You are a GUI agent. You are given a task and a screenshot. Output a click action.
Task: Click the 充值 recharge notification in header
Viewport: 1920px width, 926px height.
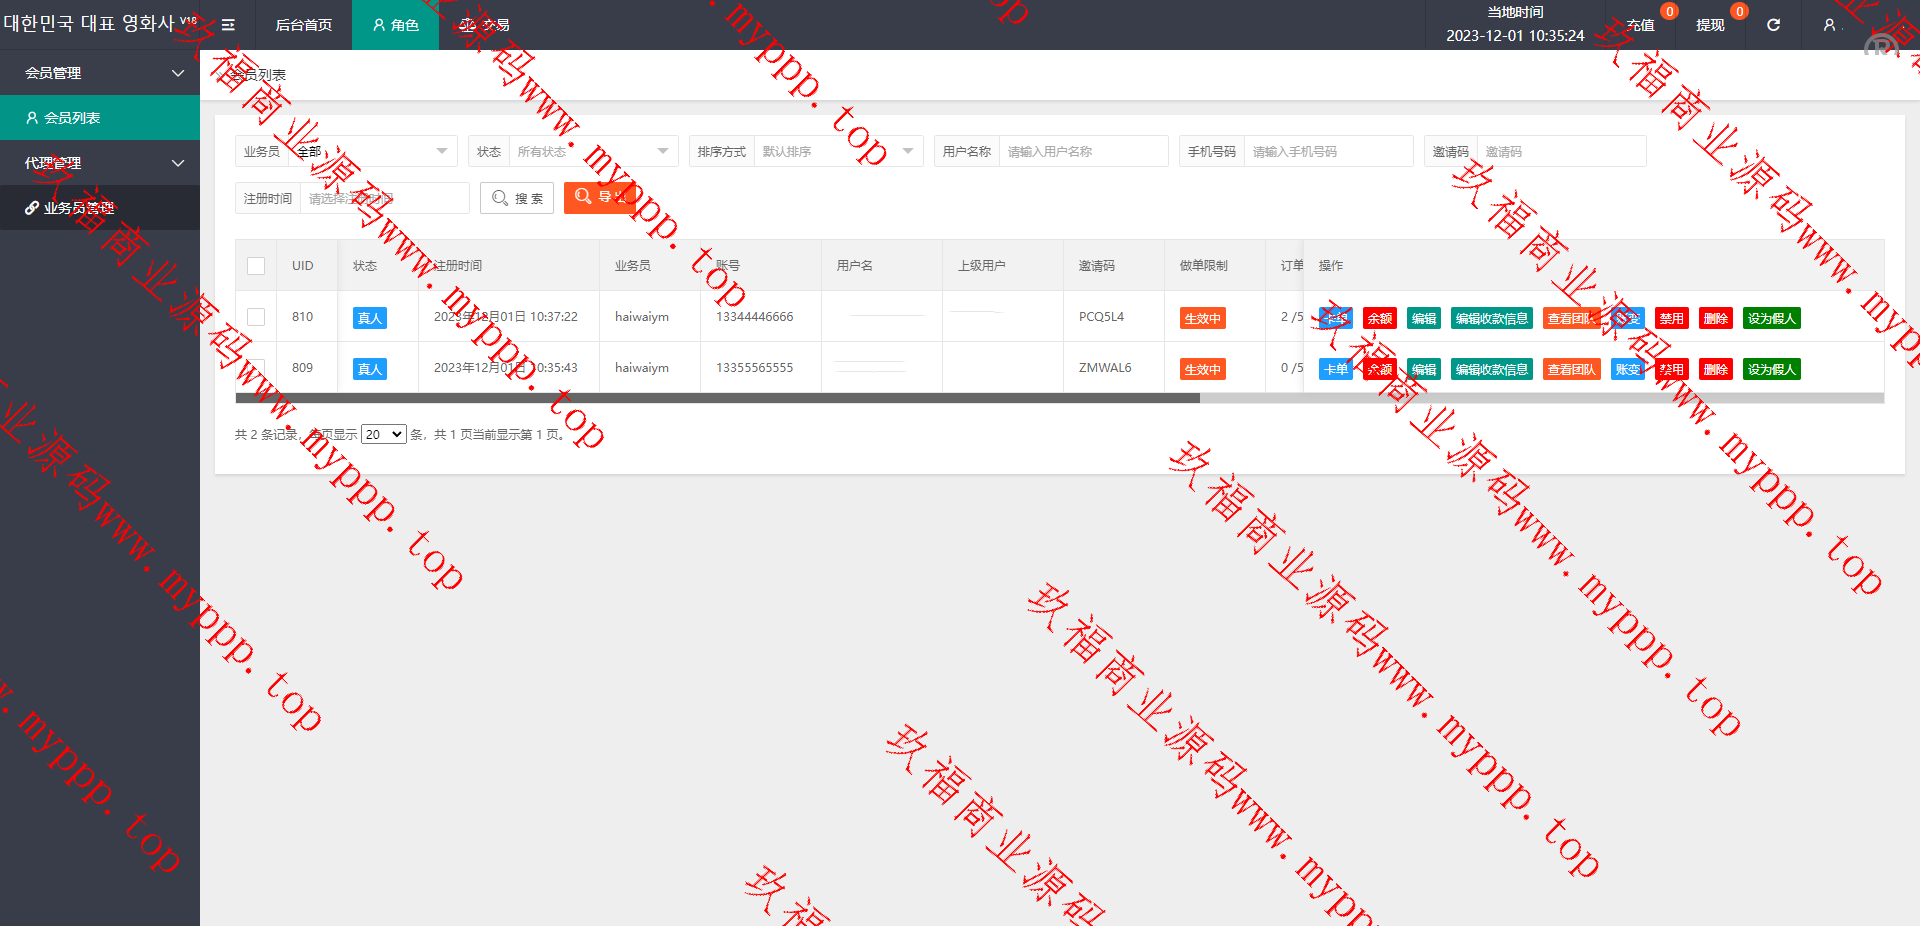point(1640,25)
